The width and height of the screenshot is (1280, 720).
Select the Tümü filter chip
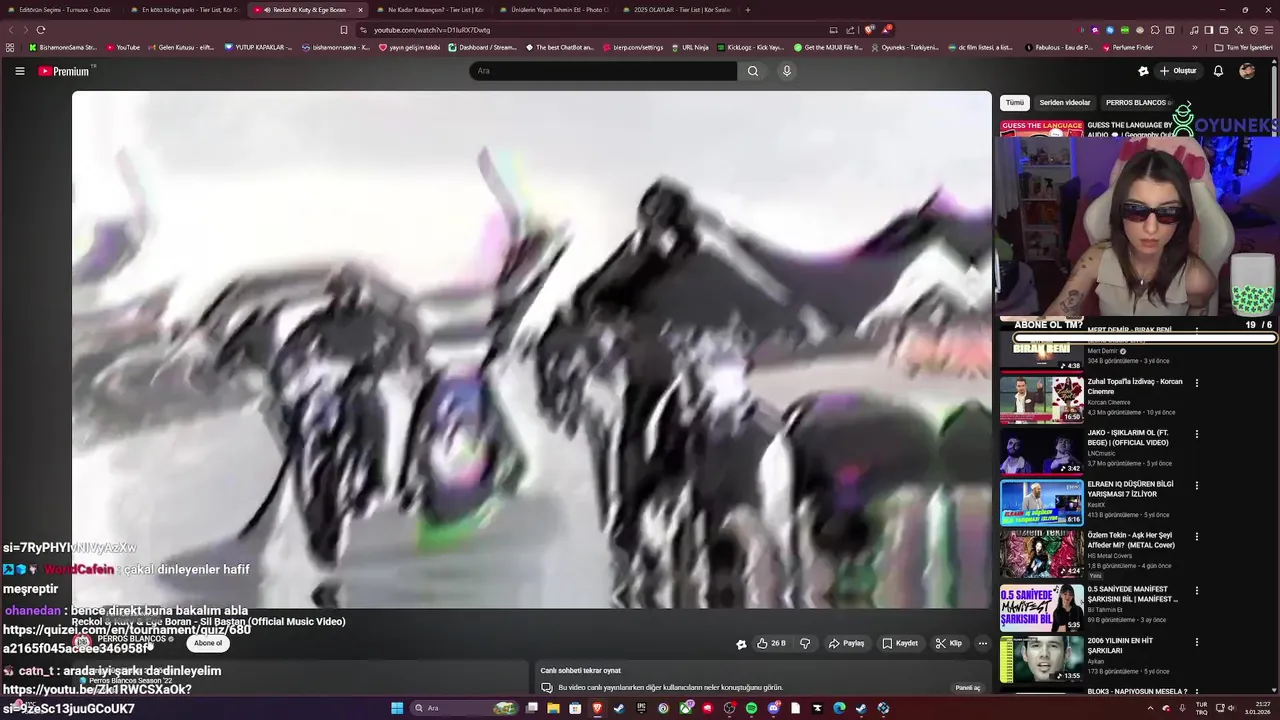pyautogui.click(x=1015, y=103)
